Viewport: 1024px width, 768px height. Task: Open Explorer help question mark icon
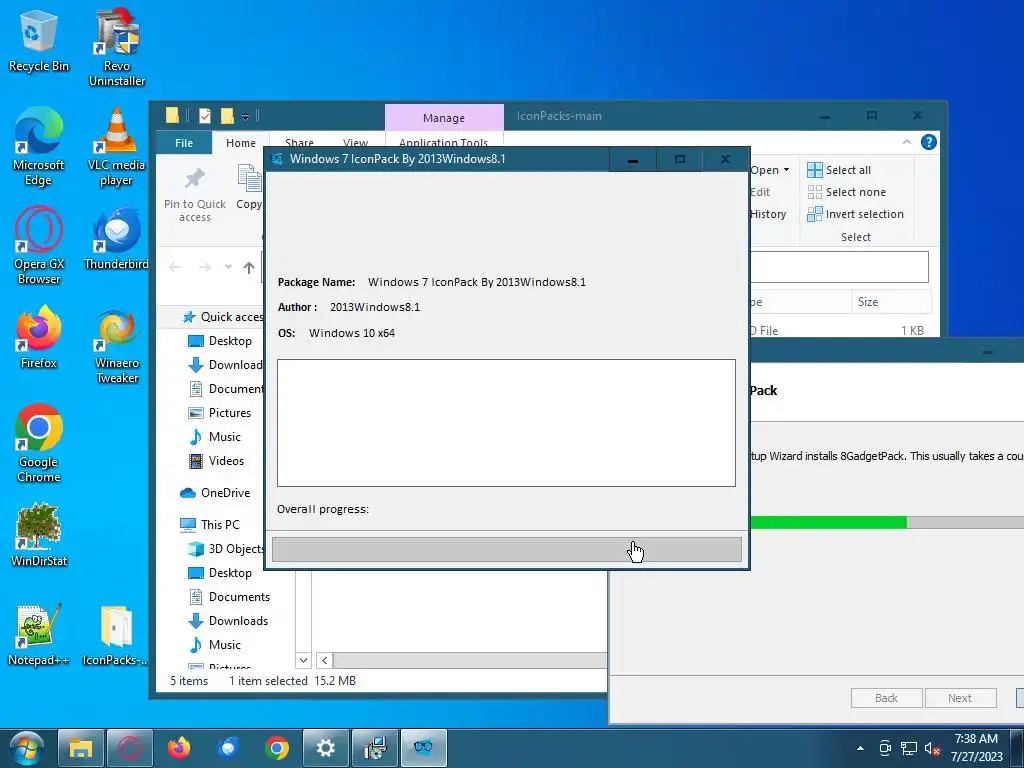(x=928, y=142)
